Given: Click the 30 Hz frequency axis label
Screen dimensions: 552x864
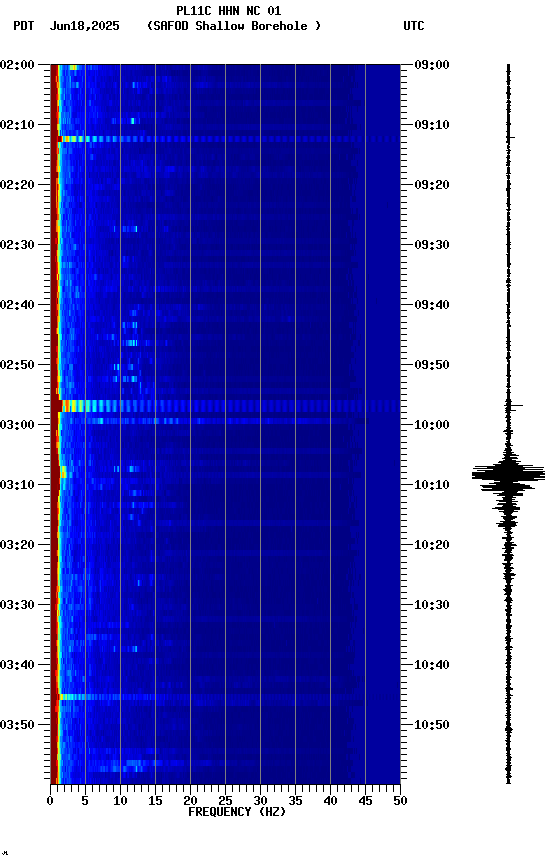Looking at the screenshot, I should 260,801.
